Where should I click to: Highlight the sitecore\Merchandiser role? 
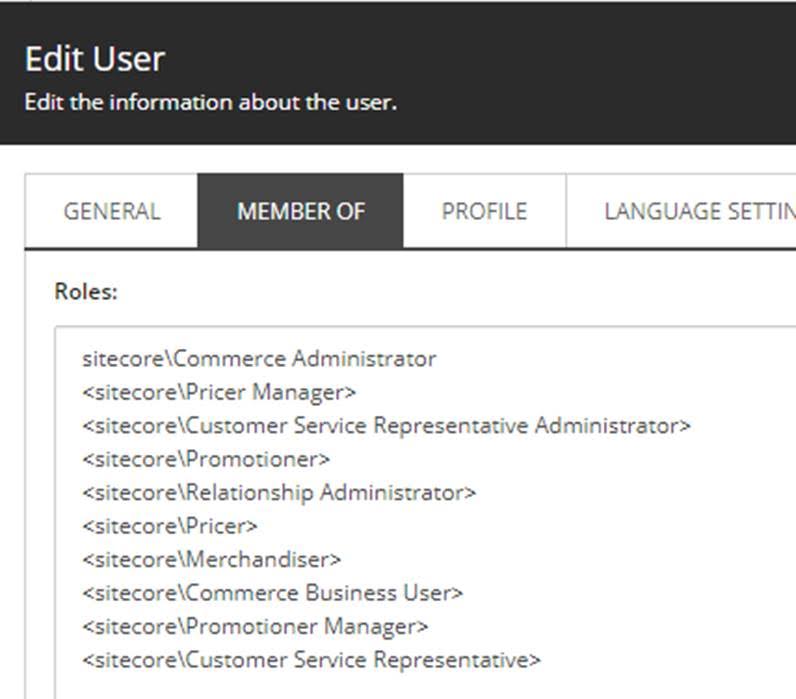click(x=212, y=559)
